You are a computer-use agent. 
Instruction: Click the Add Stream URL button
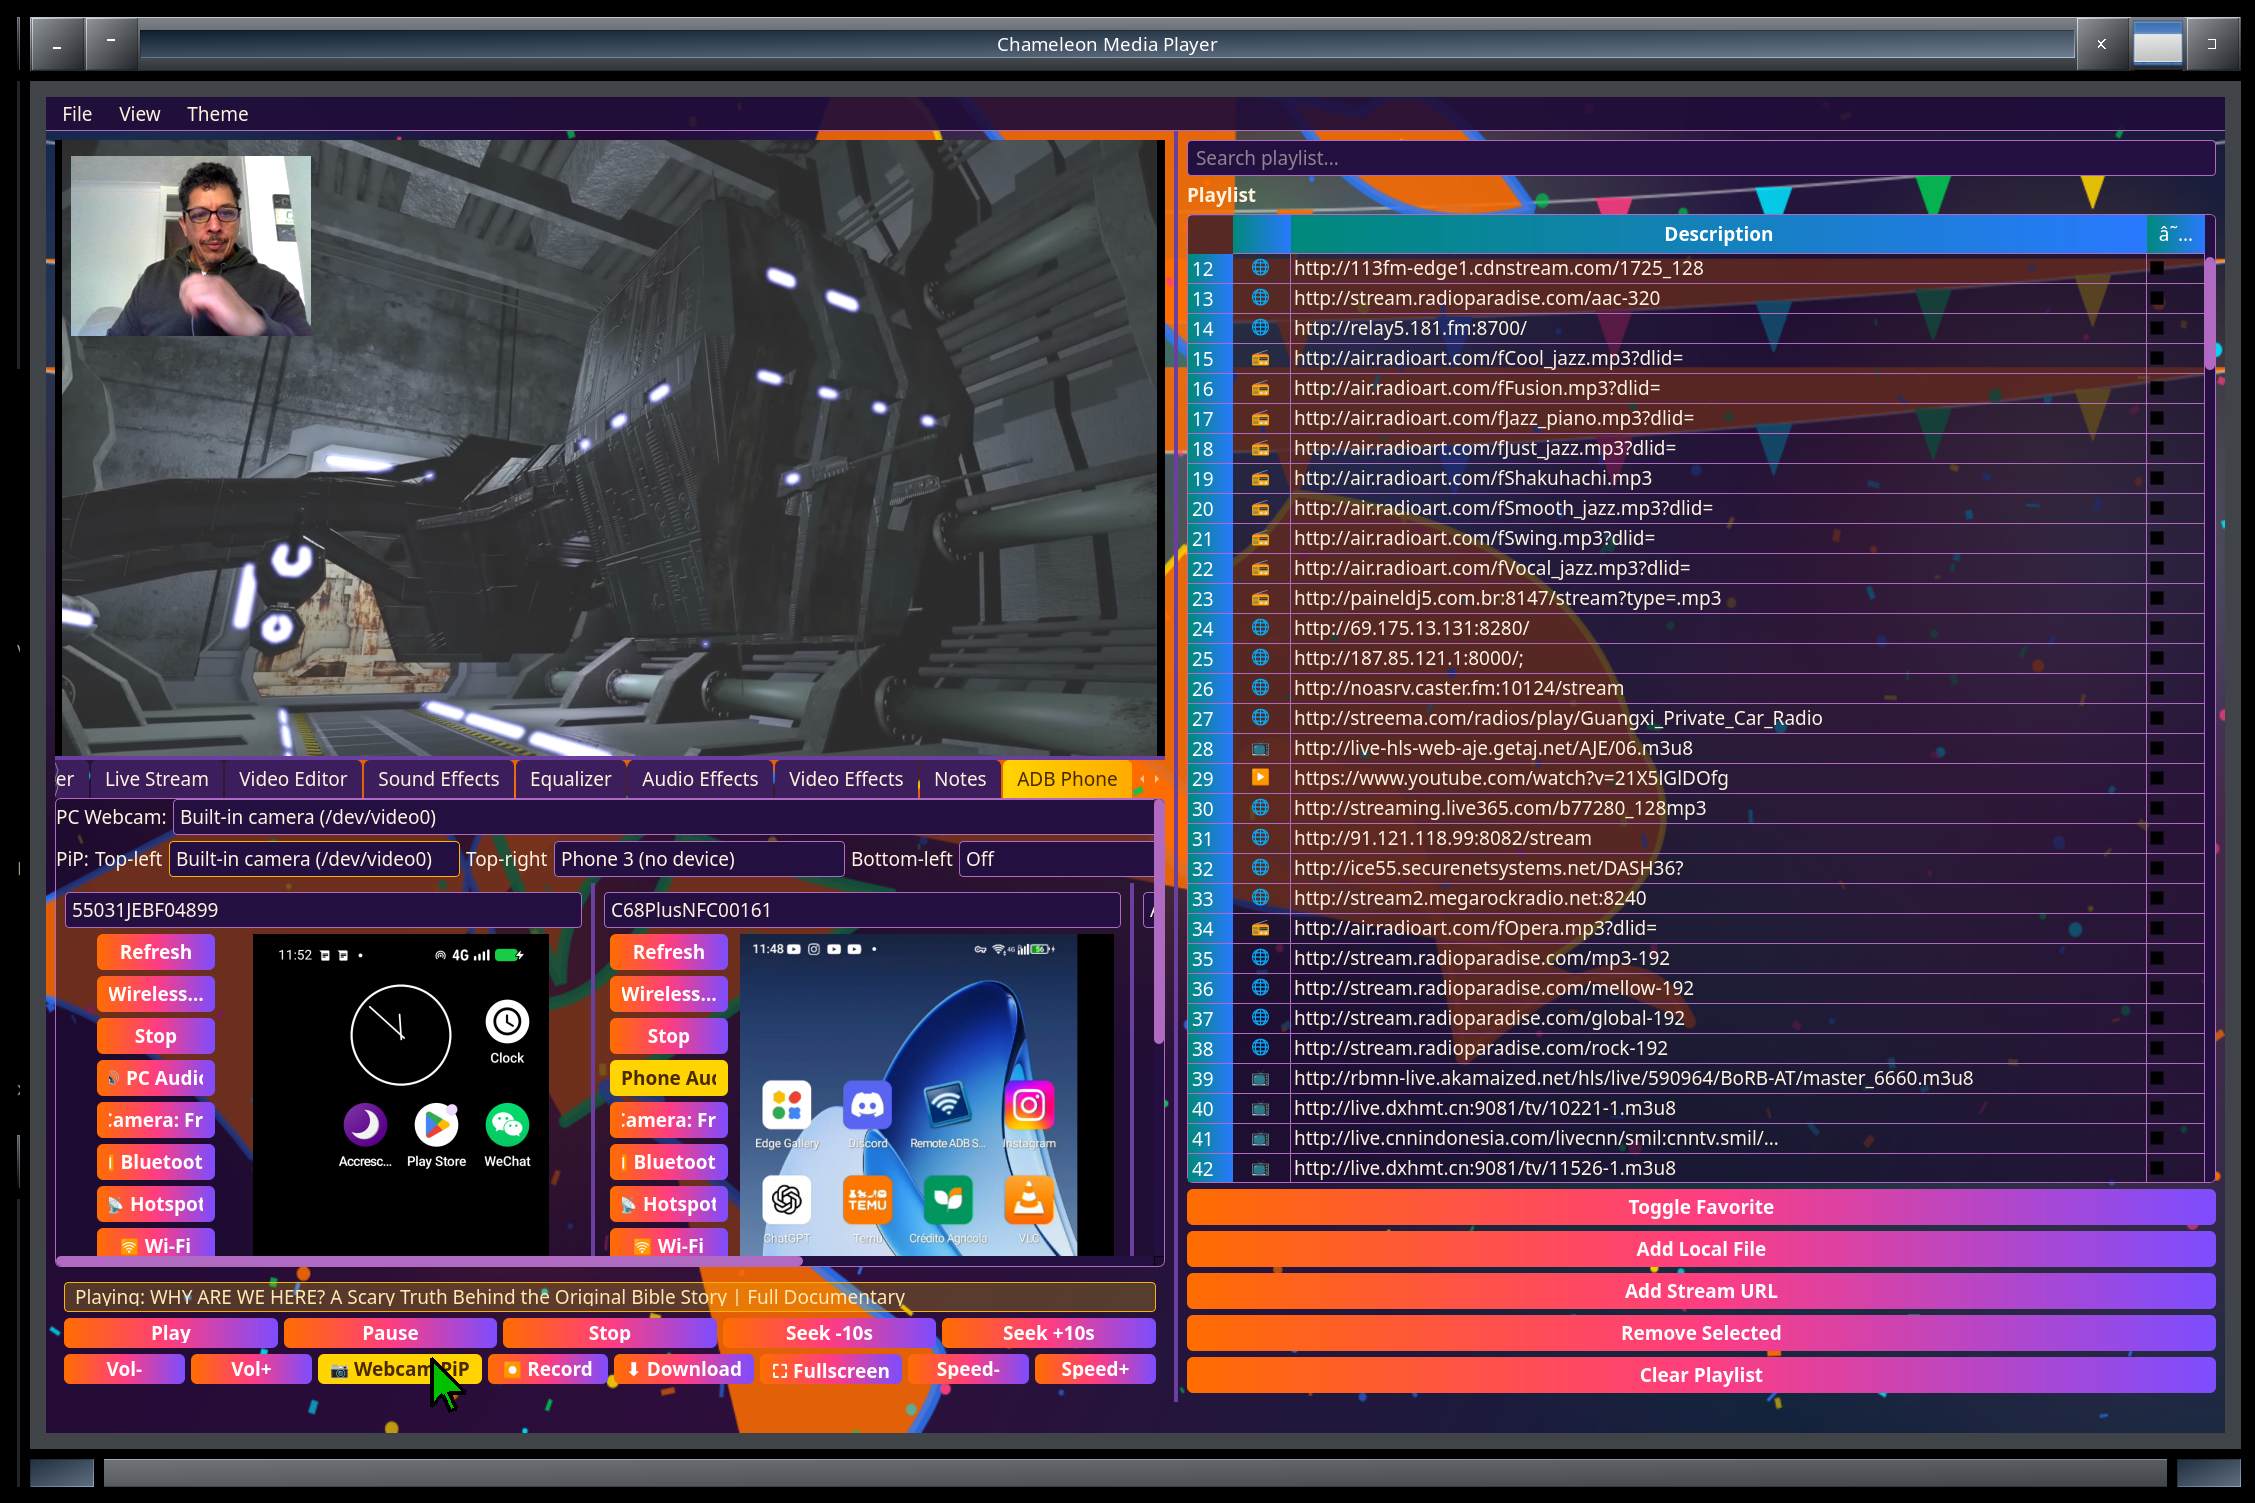1700,1291
